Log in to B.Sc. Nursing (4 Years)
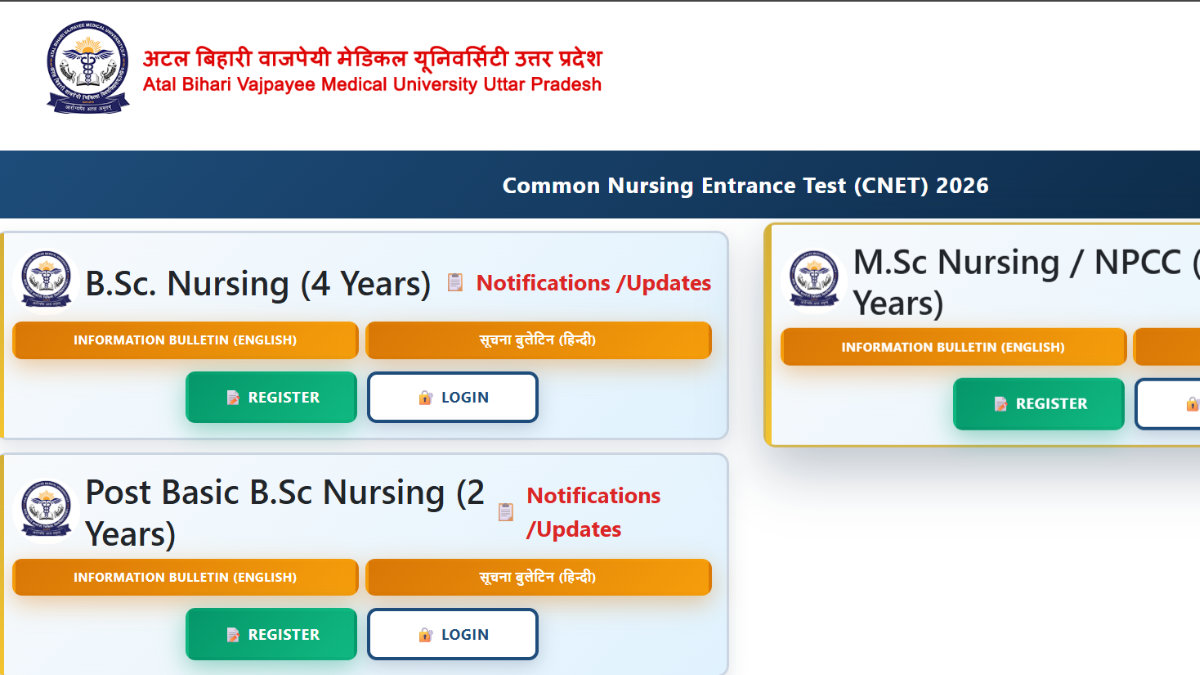 pos(453,397)
